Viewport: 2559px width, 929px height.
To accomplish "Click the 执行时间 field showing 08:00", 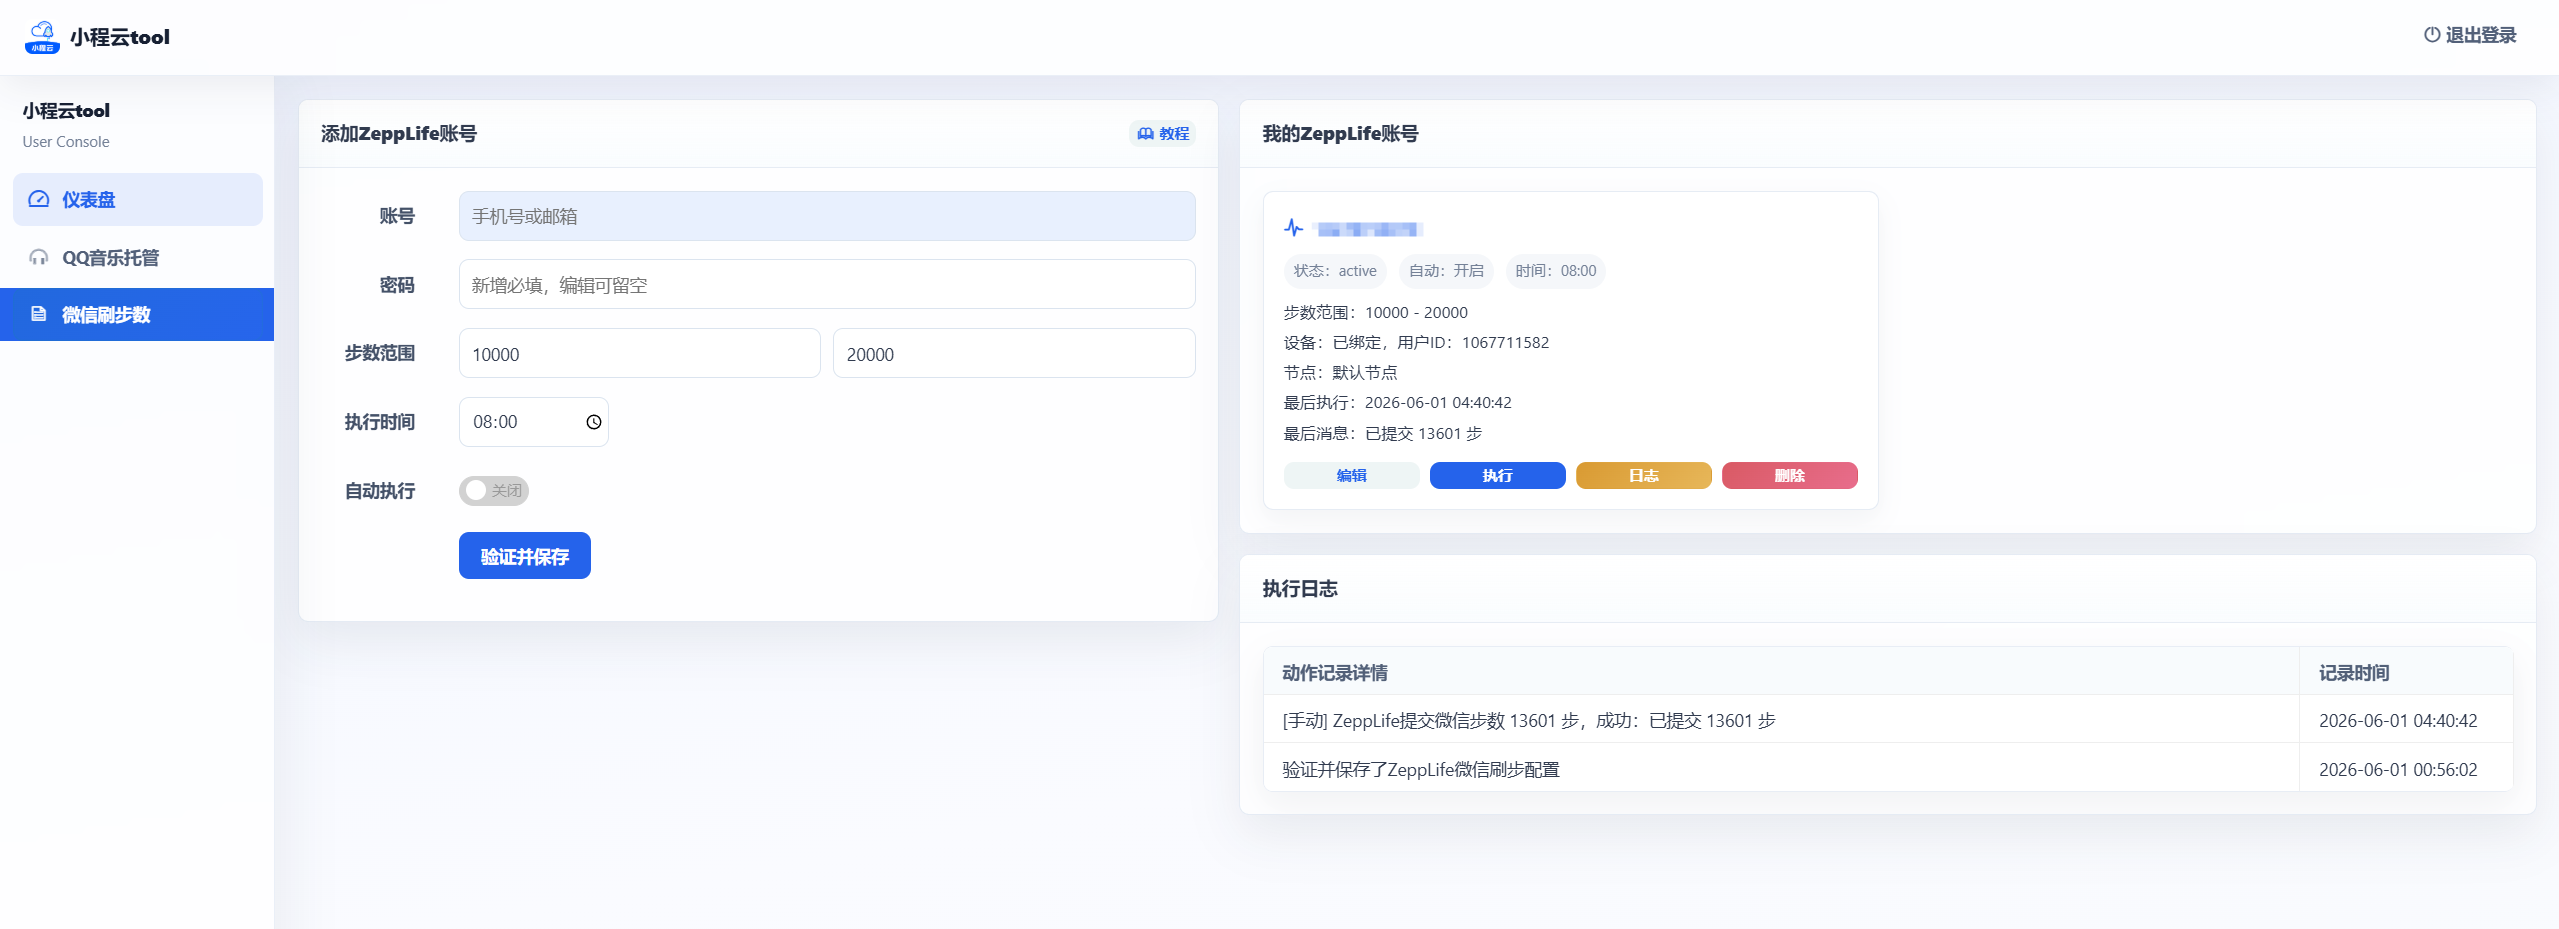I will coord(534,422).
